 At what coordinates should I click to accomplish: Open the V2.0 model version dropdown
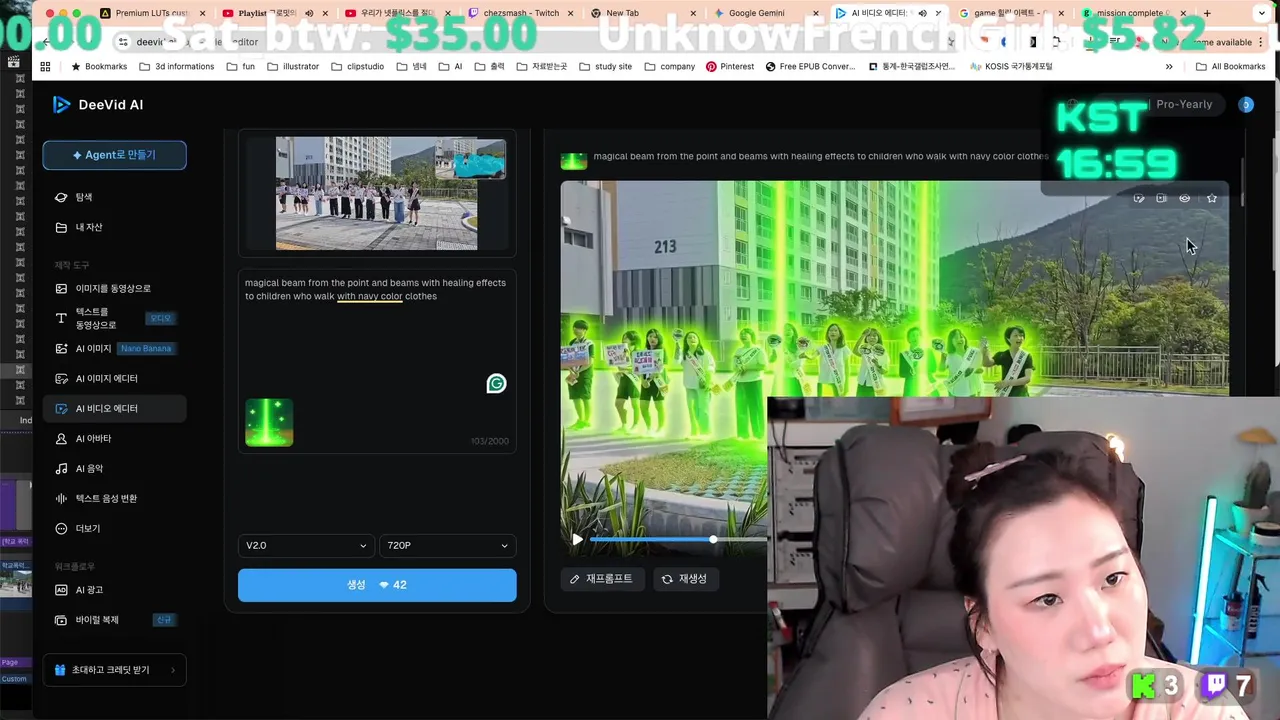pos(306,545)
